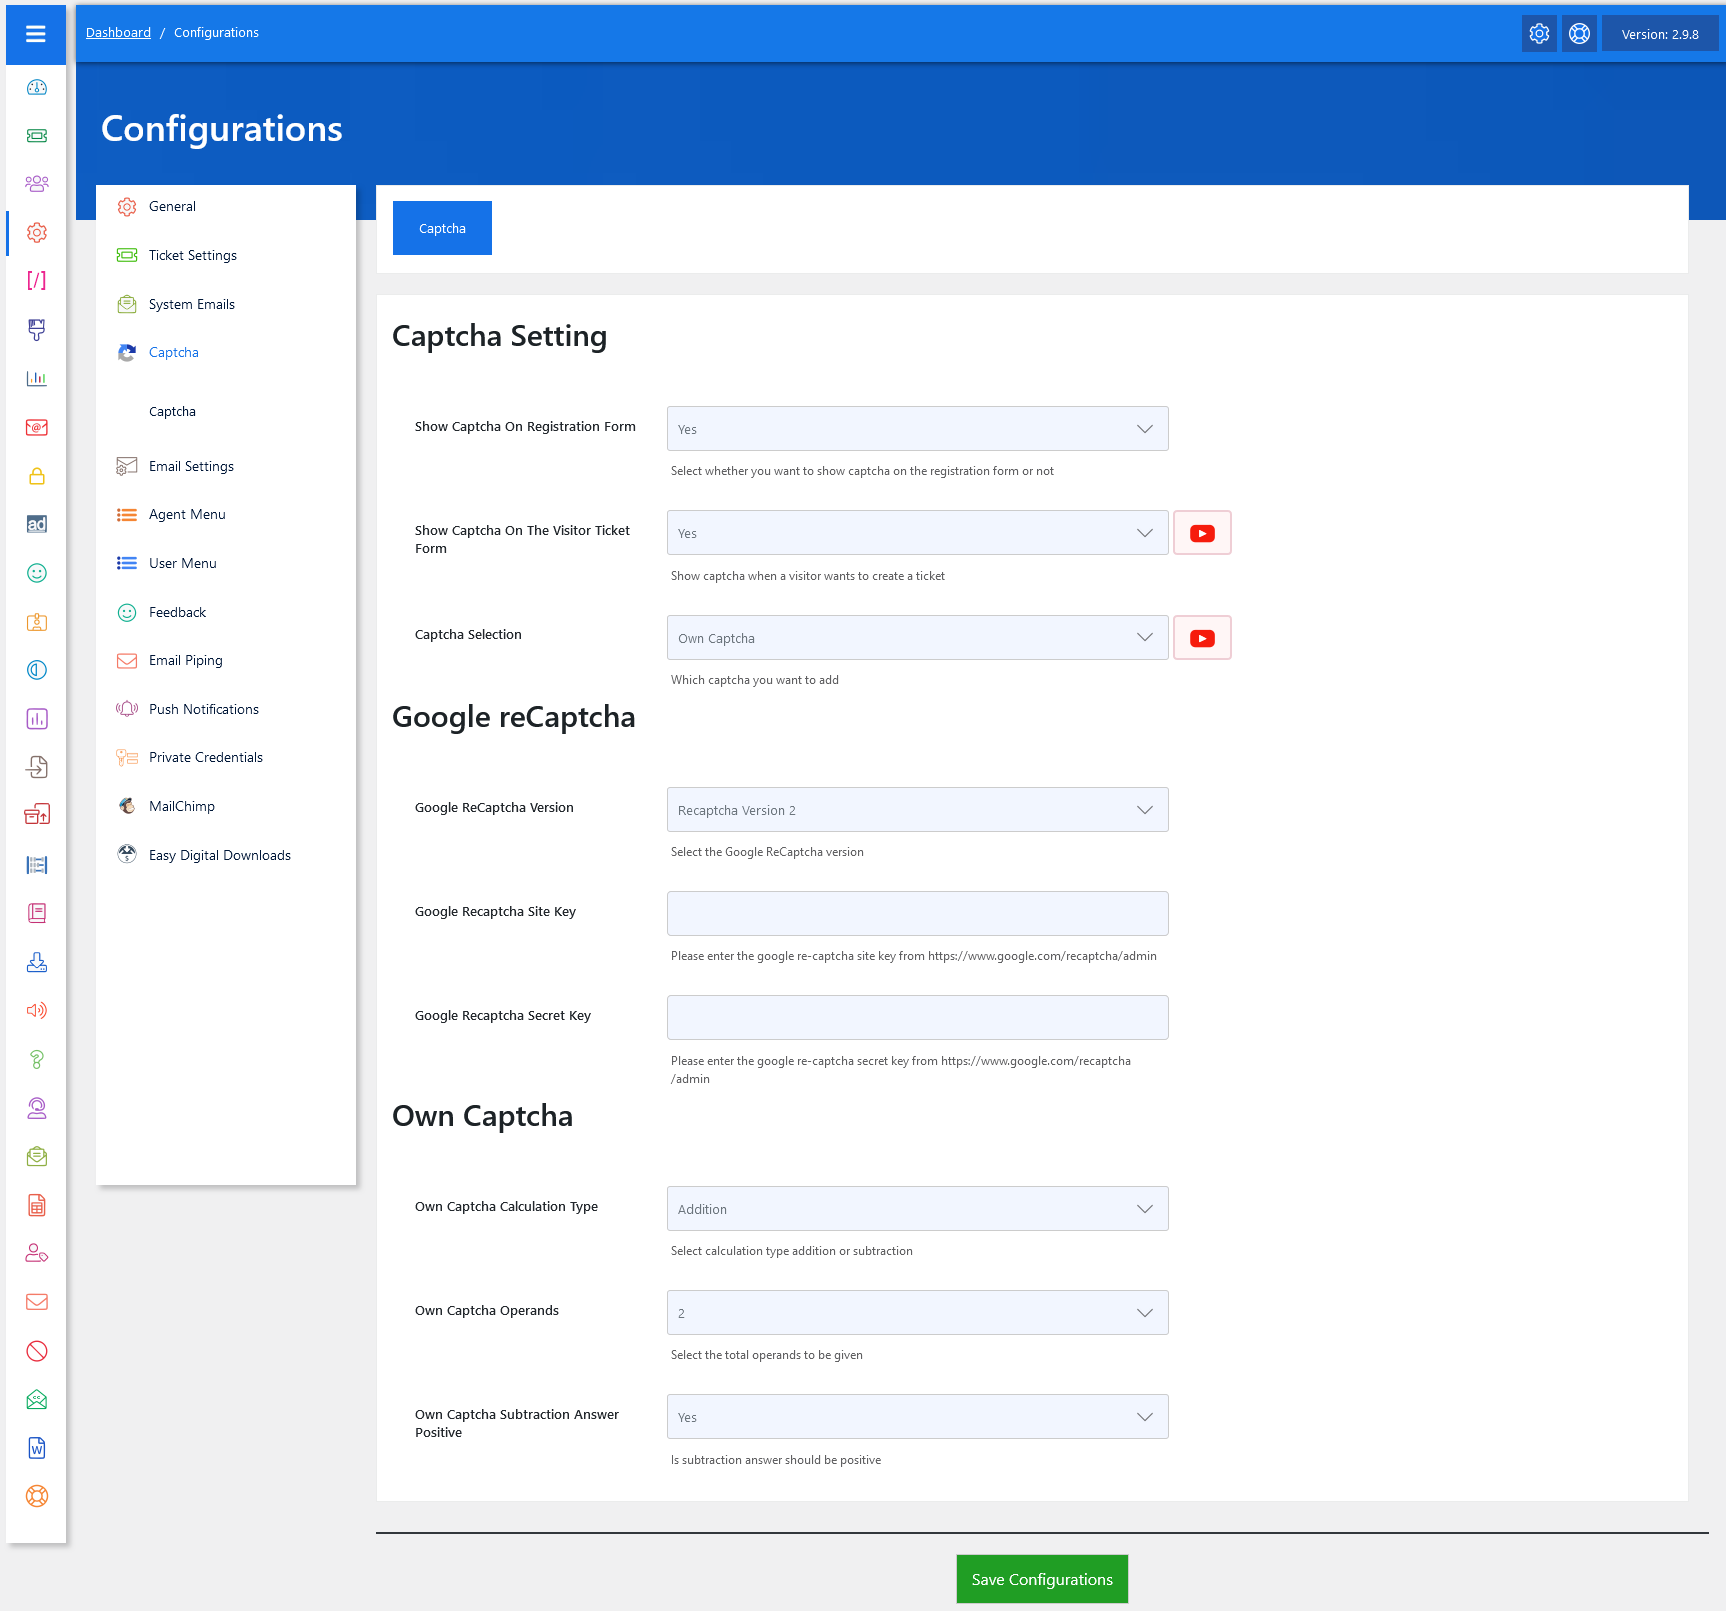Click the hamburger menu icon
1726x1611 pixels.
tap(36, 34)
